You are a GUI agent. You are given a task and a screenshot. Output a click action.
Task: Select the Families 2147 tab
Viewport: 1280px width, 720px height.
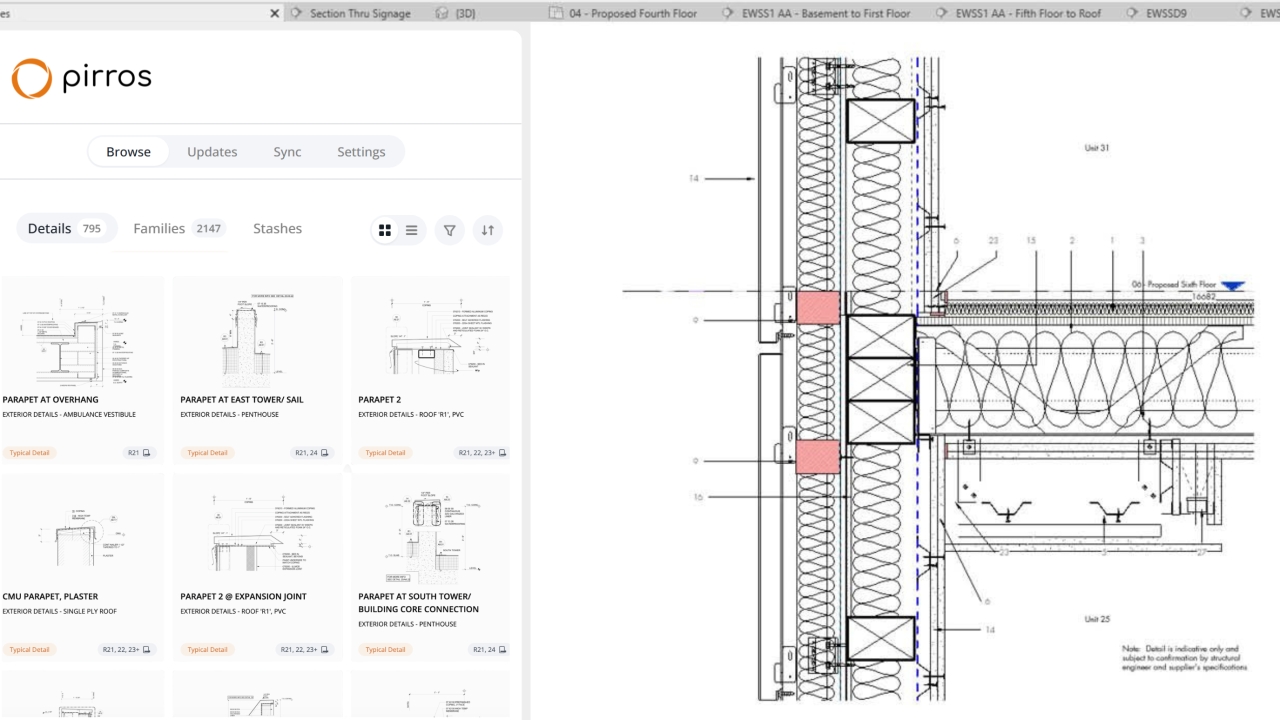(x=178, y=228)
